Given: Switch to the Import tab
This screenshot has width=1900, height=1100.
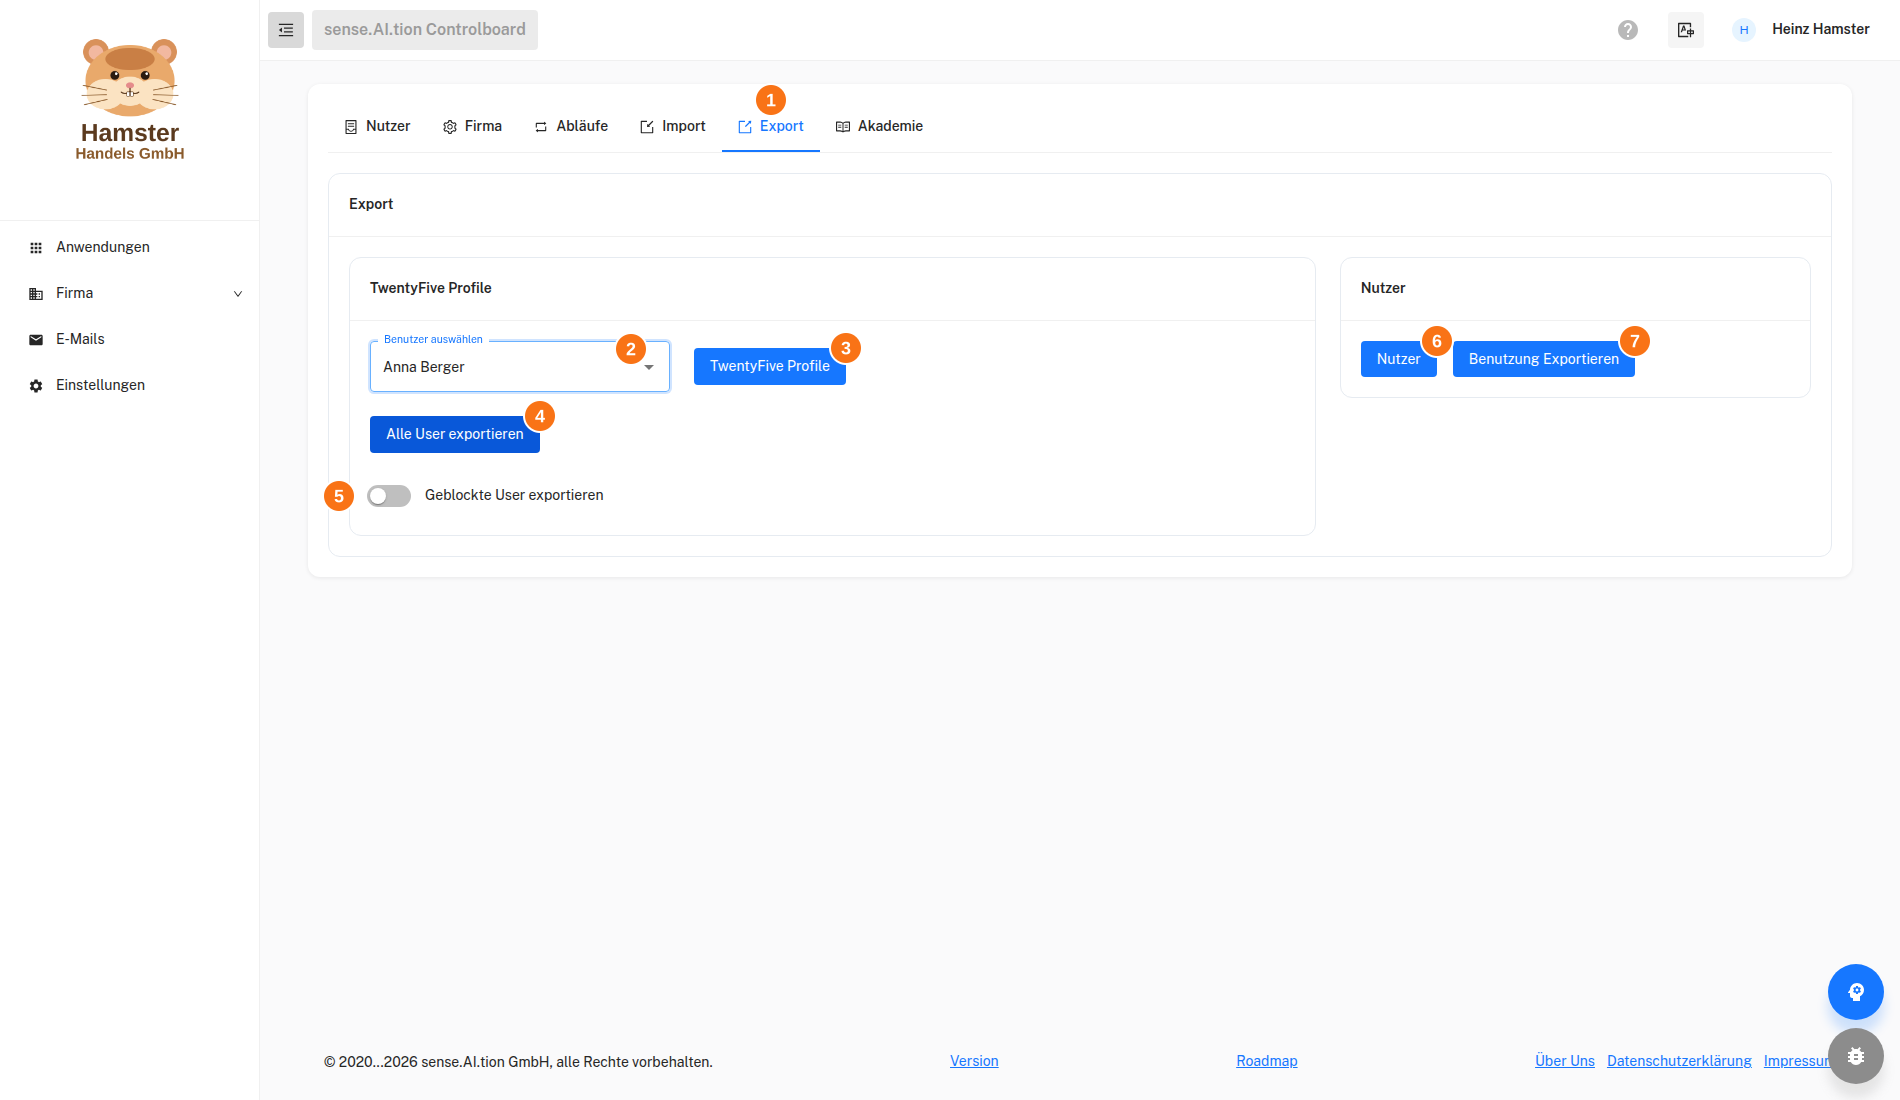Looking at the screenshot, I should [673, 126].
